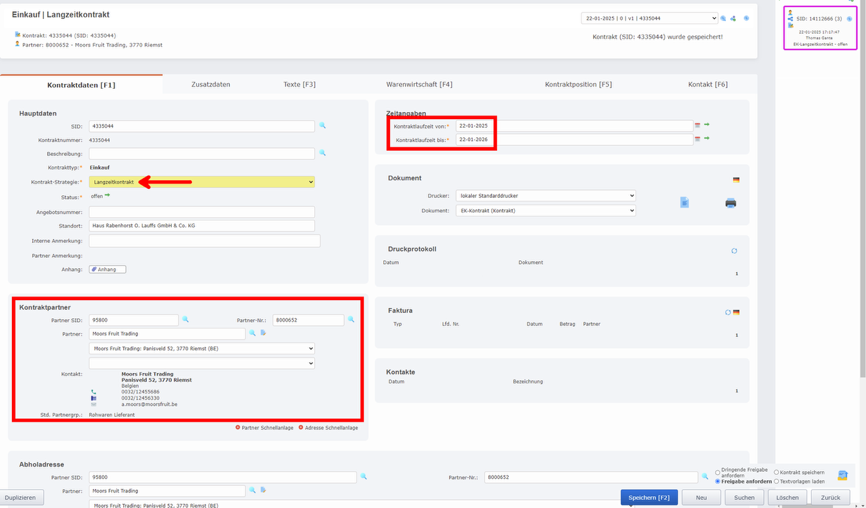Click the blue document preview icon
866x508 pixels.
pos(684,203)
